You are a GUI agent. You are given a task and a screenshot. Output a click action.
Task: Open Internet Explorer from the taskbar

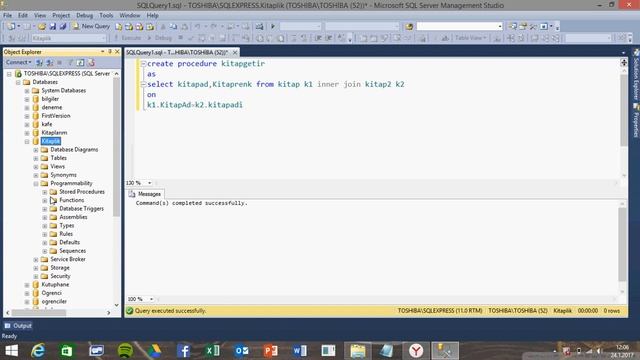tap(38, 351)
